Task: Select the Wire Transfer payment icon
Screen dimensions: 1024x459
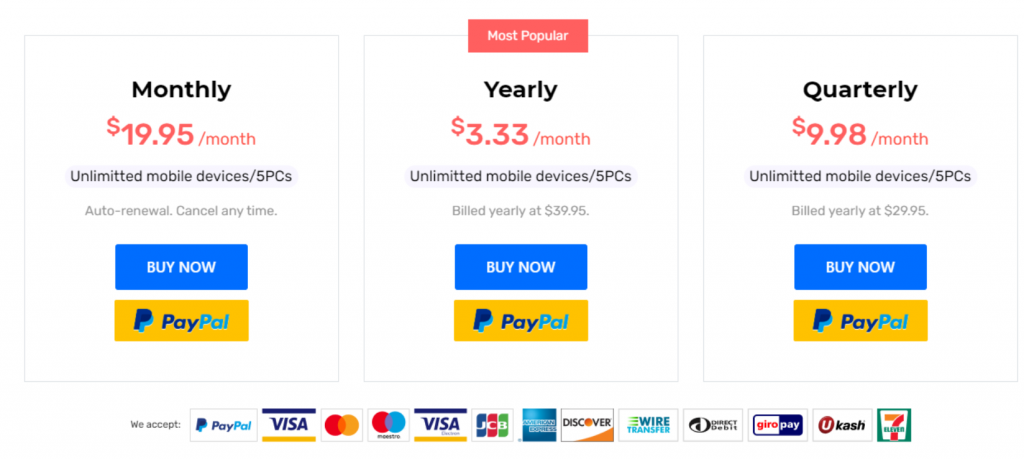Action: point(648,425)
